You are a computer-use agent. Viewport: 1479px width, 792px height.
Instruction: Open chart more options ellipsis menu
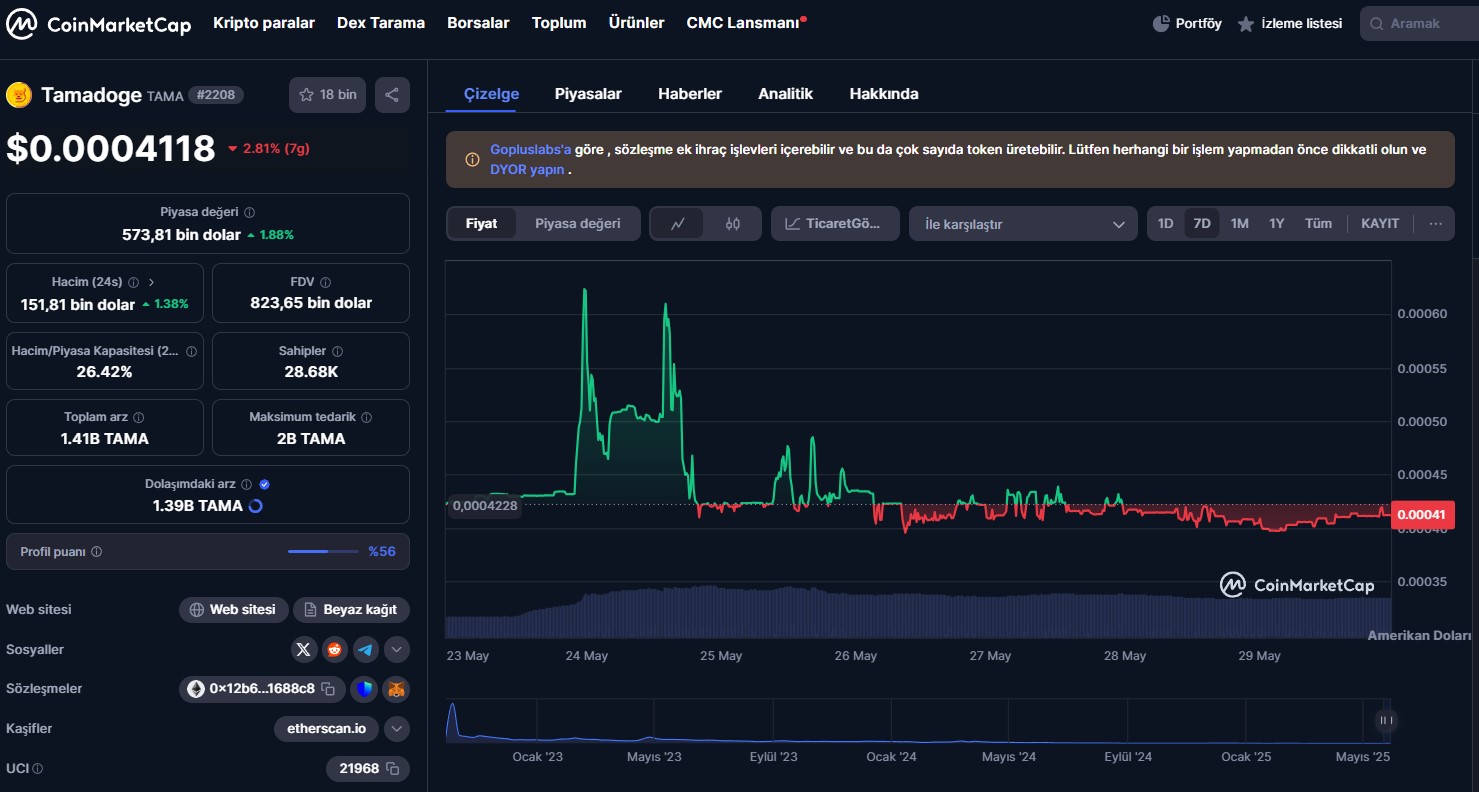pyautogui.click(x=1436, y=223)
